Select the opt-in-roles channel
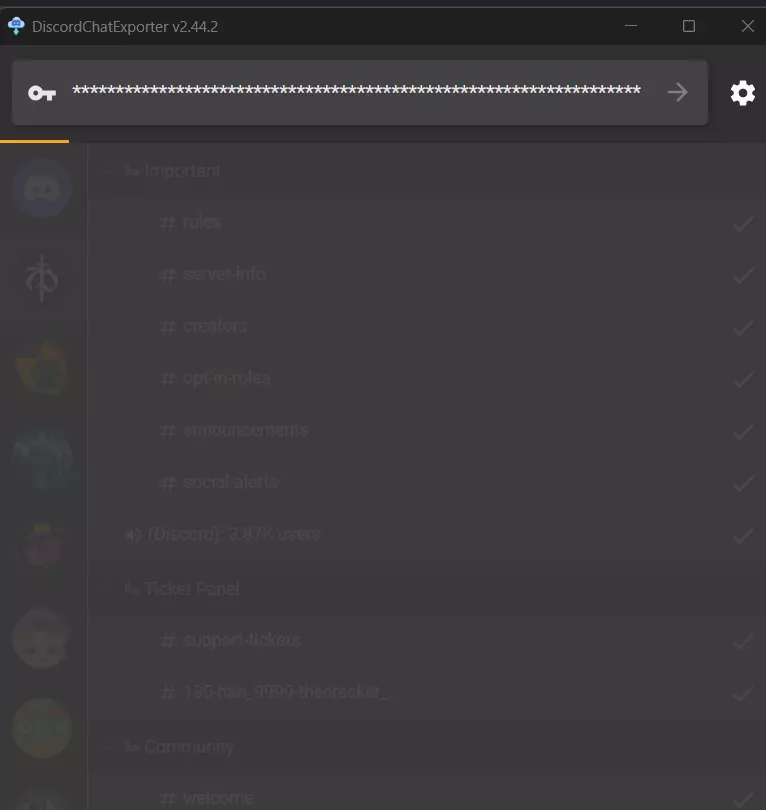 pos(426,379)
